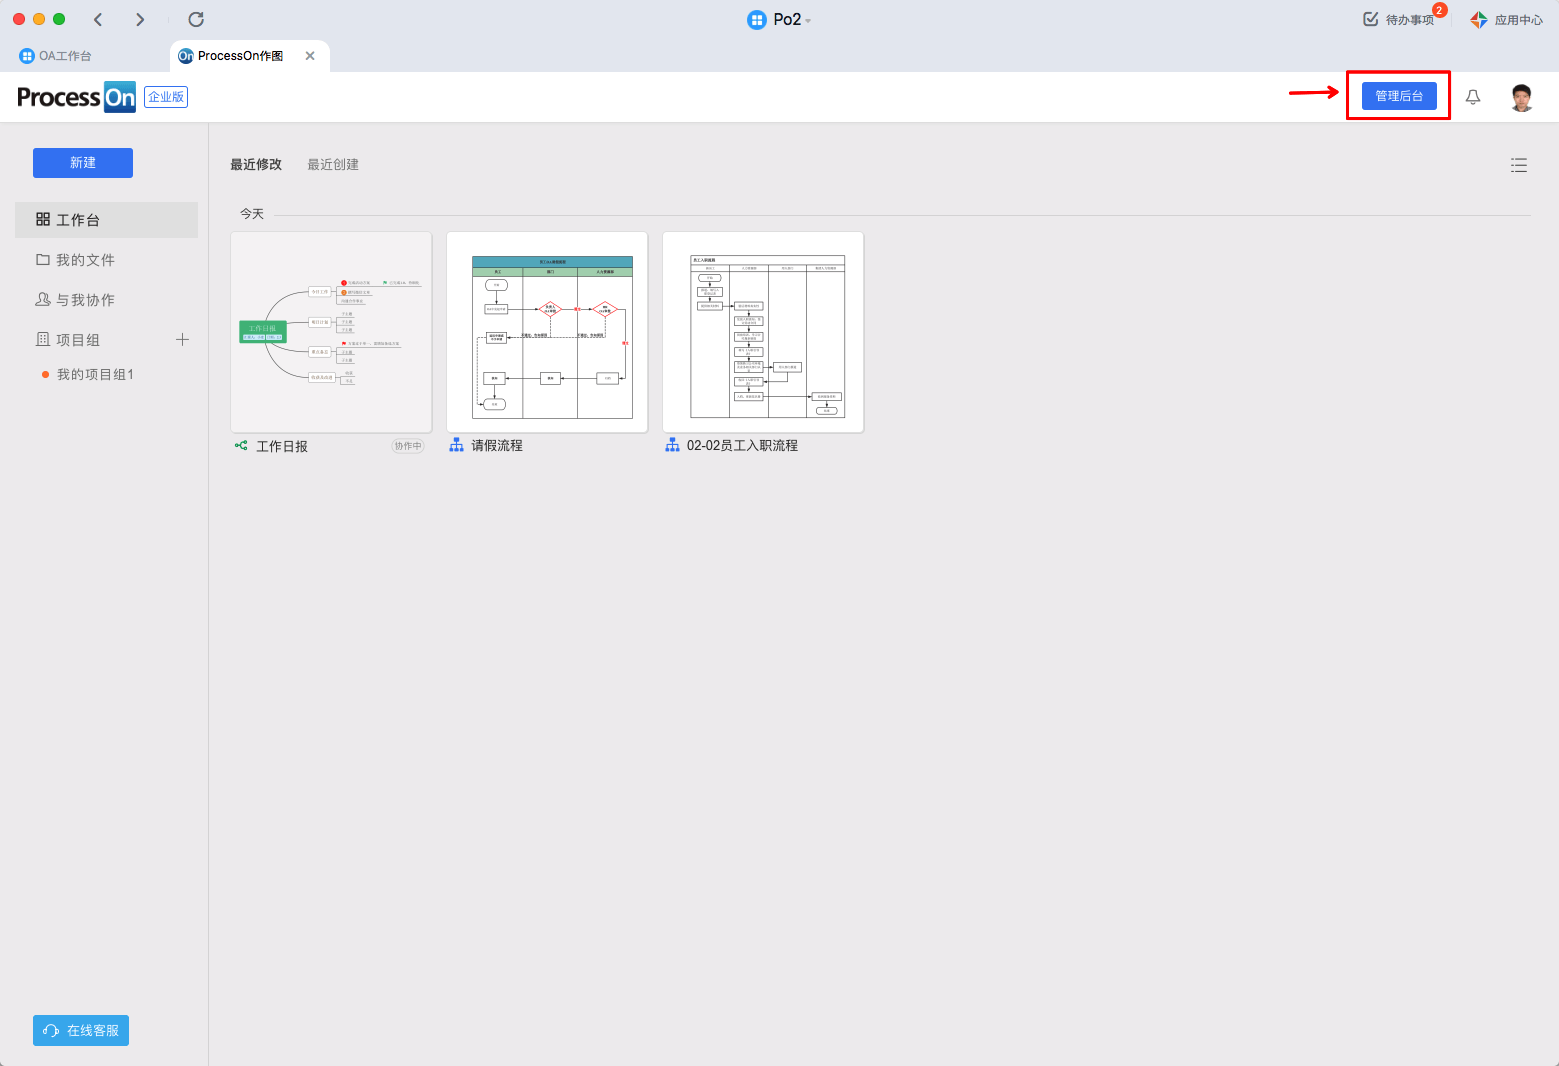The image size is (1559, 1066).
Task: Switch to list view layout icon
Action: [x=1519, y=165]
